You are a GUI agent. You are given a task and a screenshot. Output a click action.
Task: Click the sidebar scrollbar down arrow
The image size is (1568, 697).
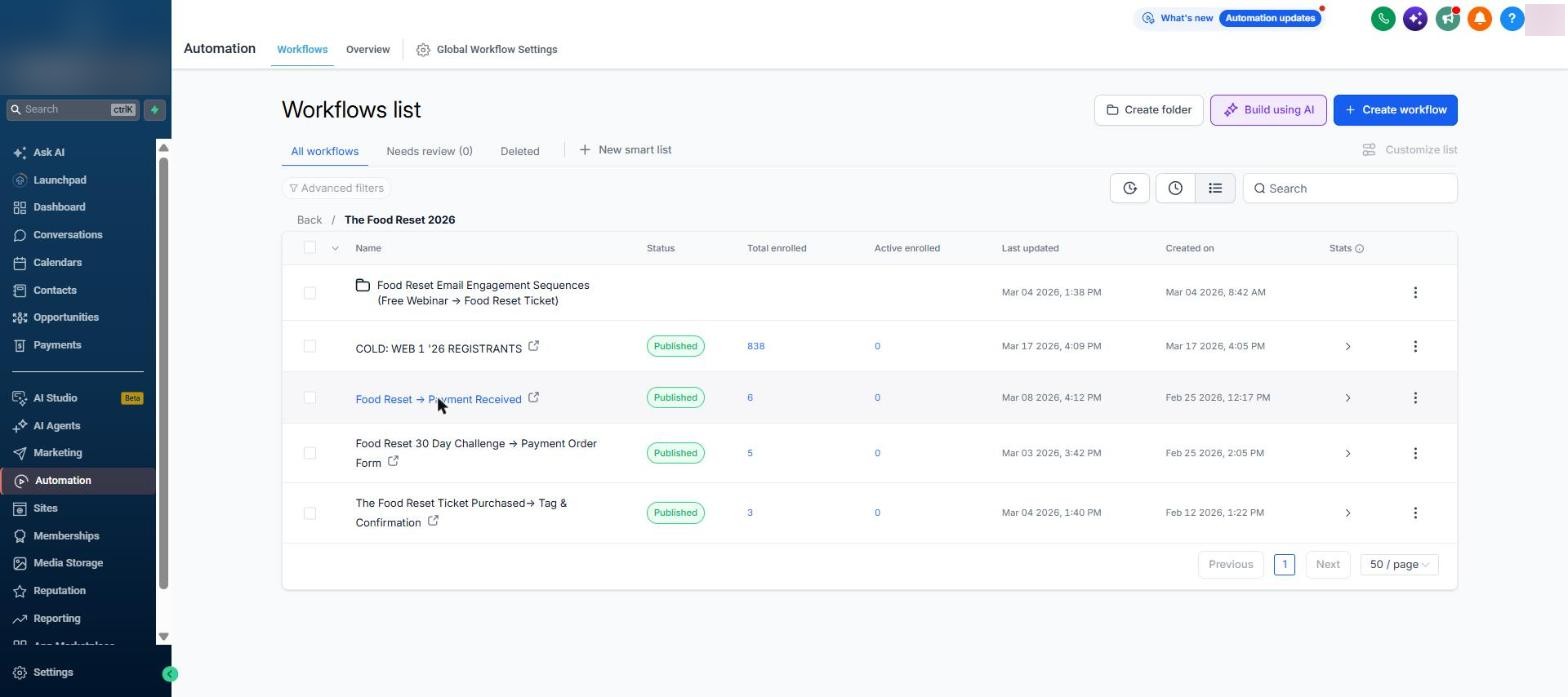164,637
